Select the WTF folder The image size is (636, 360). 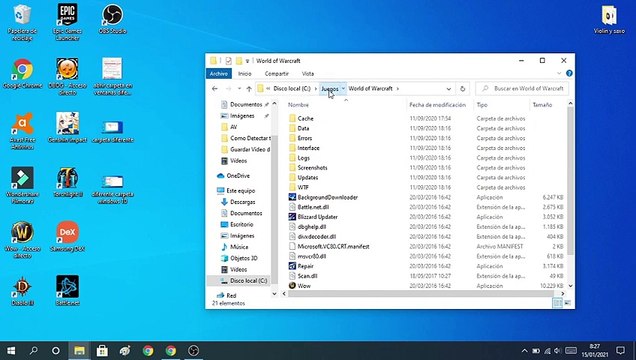(x=303, y=187)
